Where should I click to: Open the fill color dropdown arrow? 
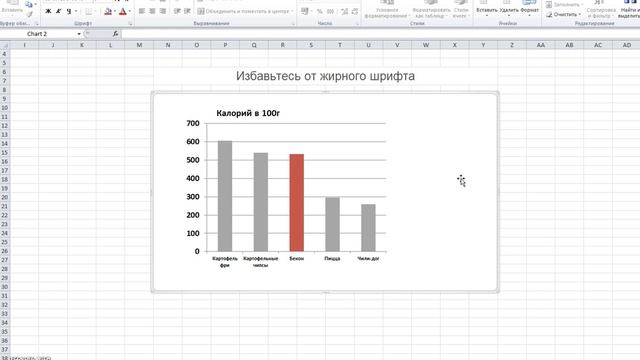115,11
